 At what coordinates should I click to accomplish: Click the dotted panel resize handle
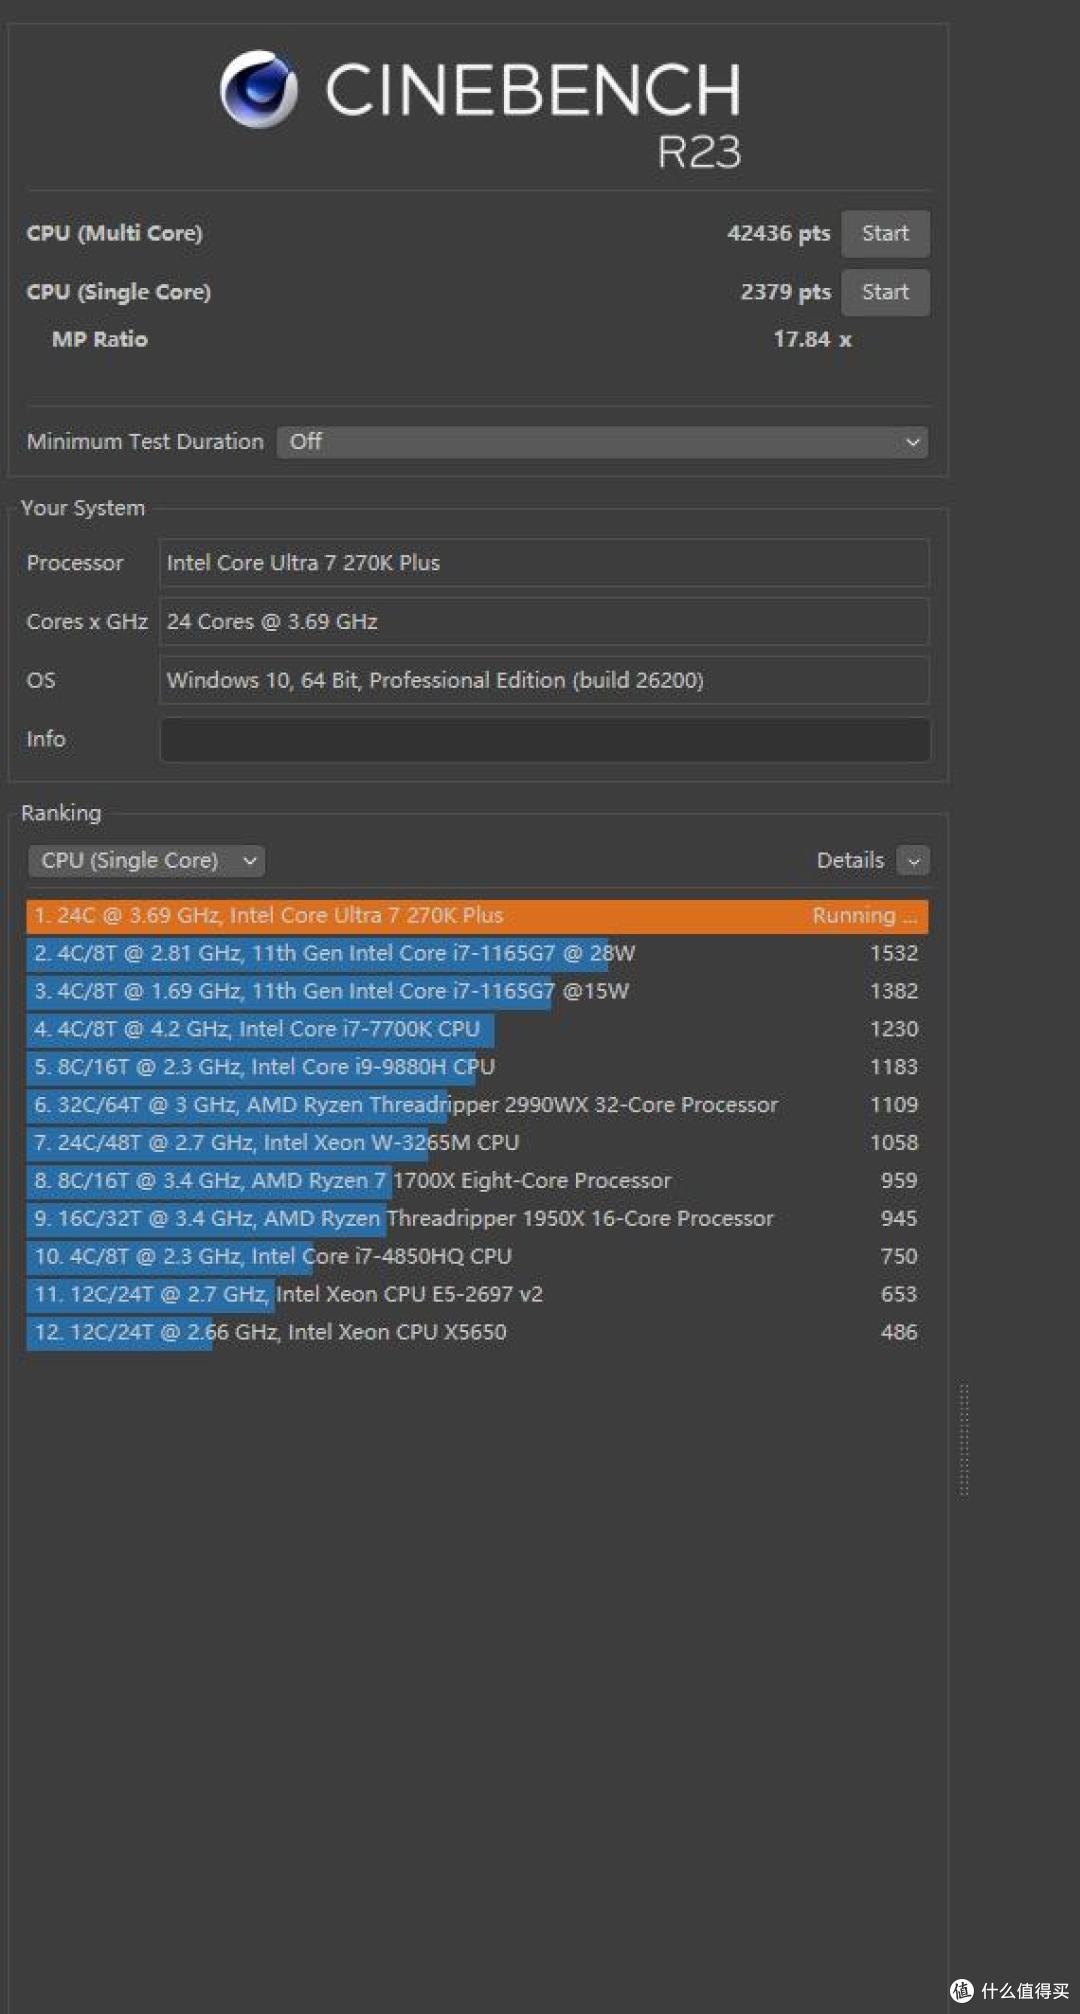point(964,1440)
